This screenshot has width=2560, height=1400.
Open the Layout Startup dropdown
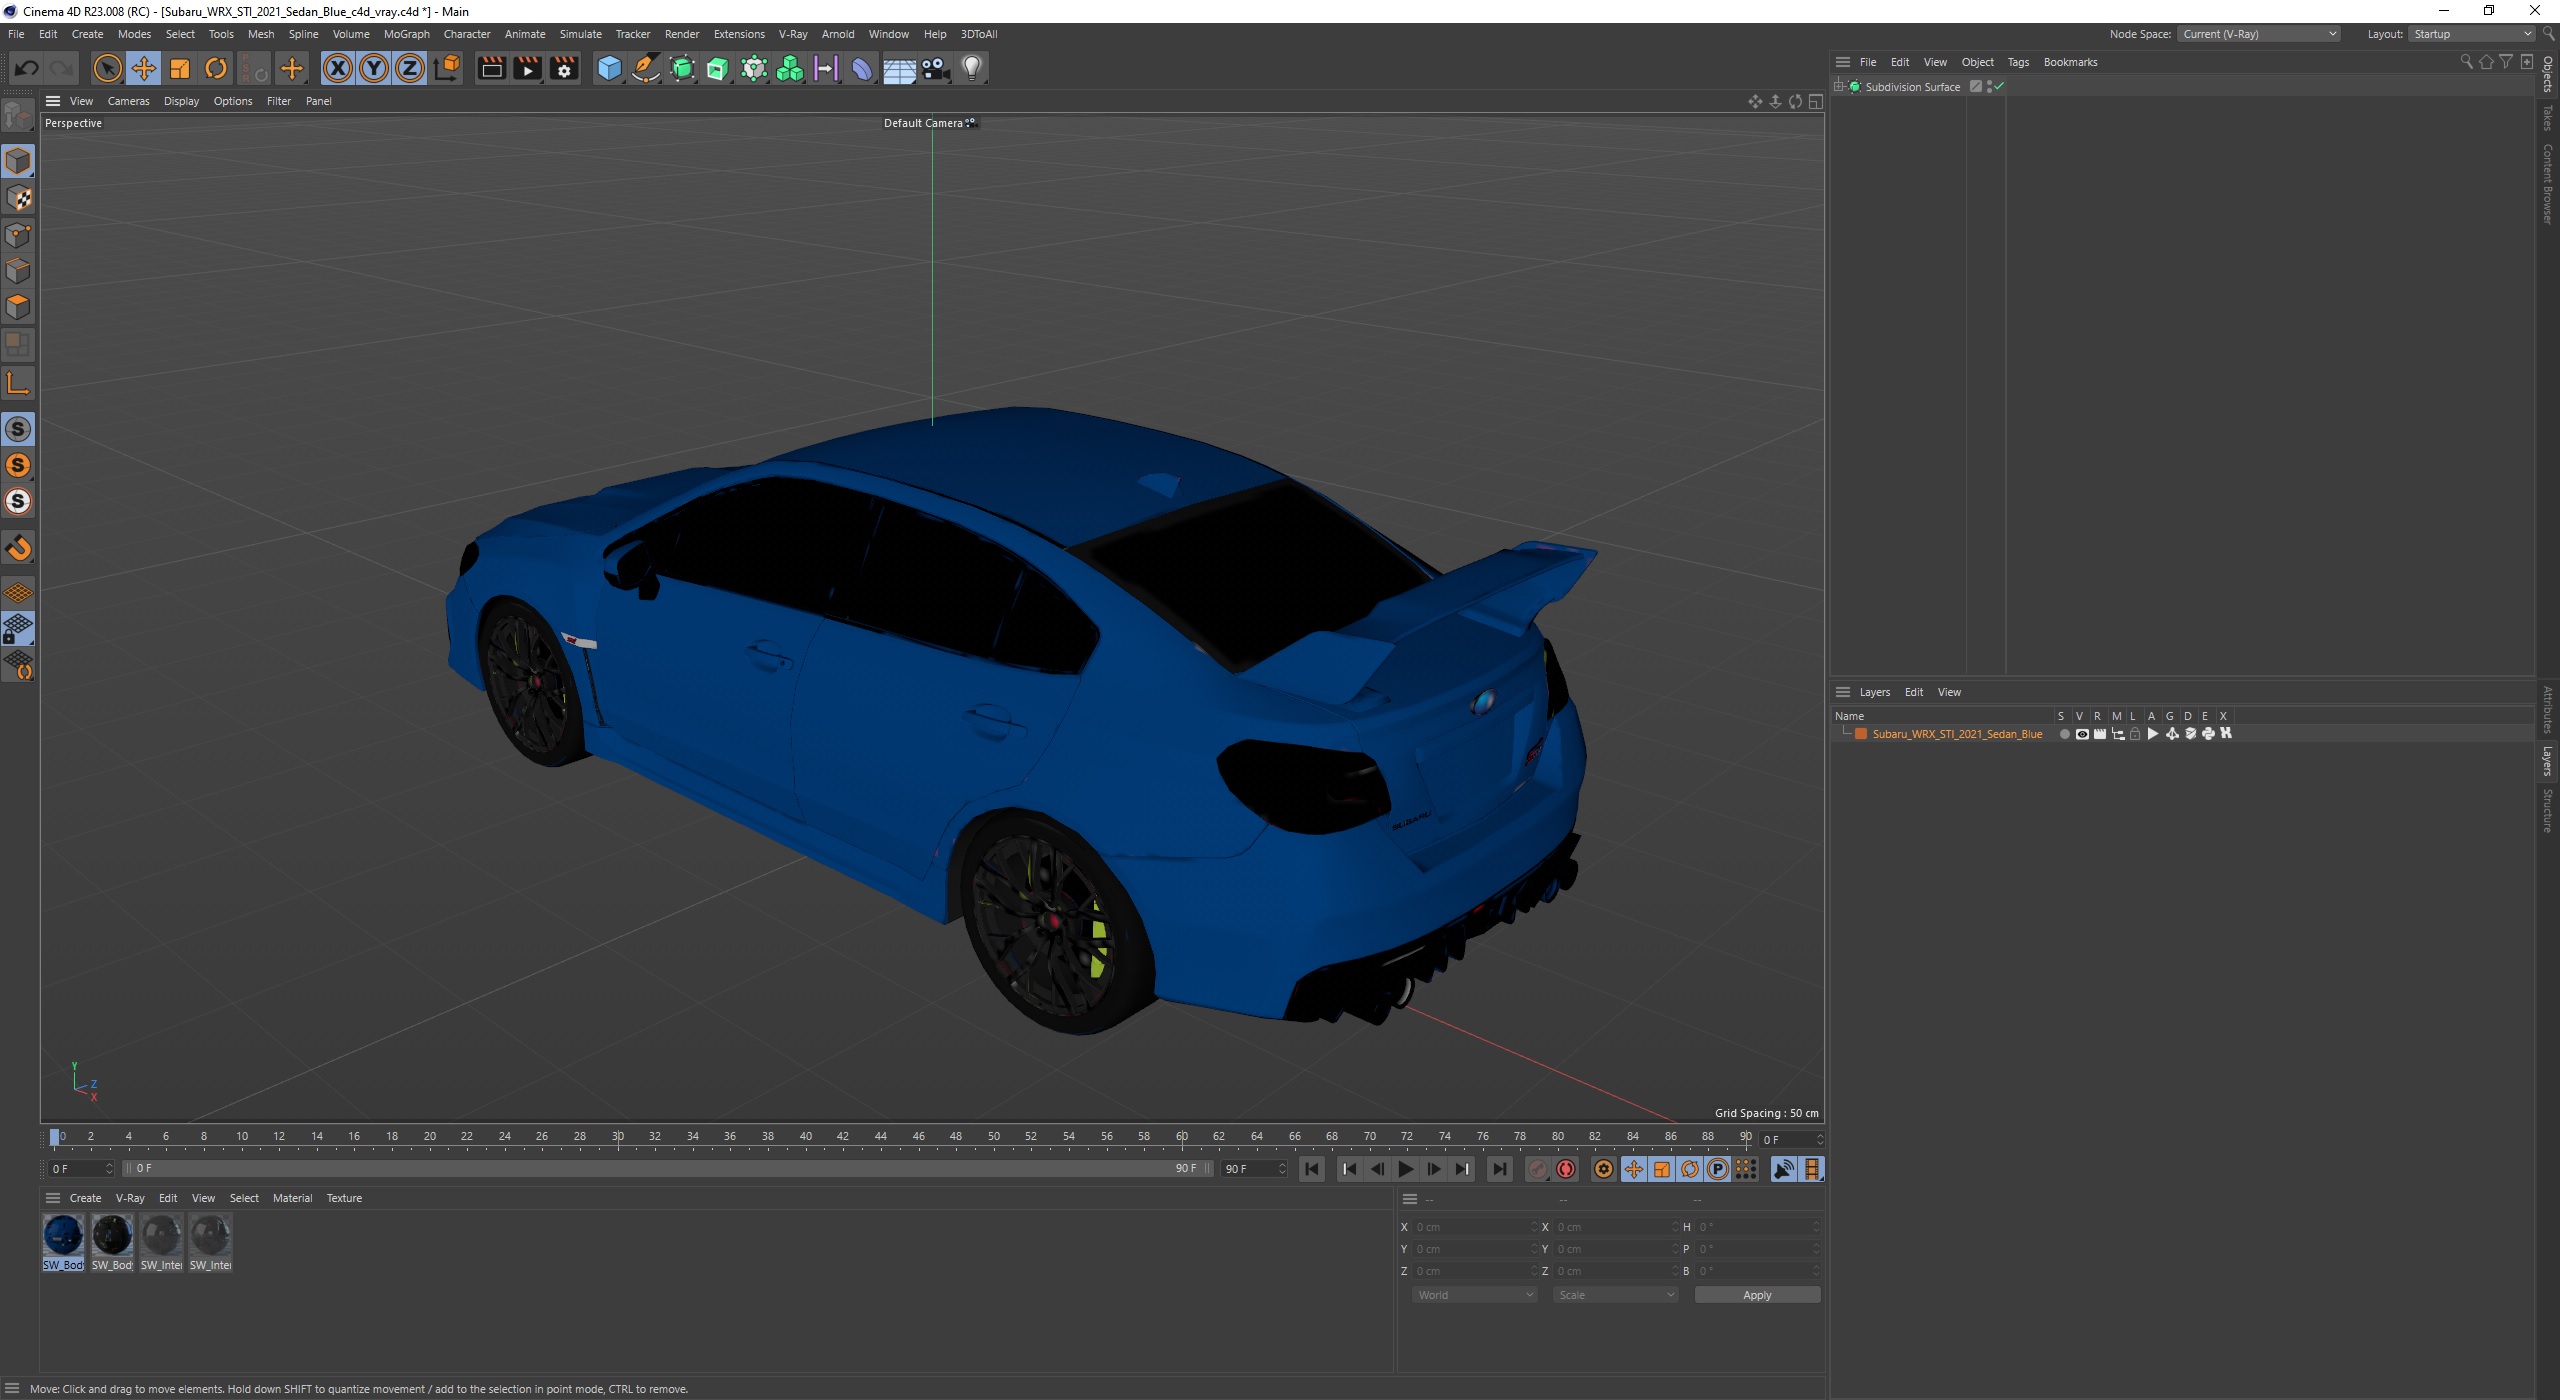[x=2470, y=34]
